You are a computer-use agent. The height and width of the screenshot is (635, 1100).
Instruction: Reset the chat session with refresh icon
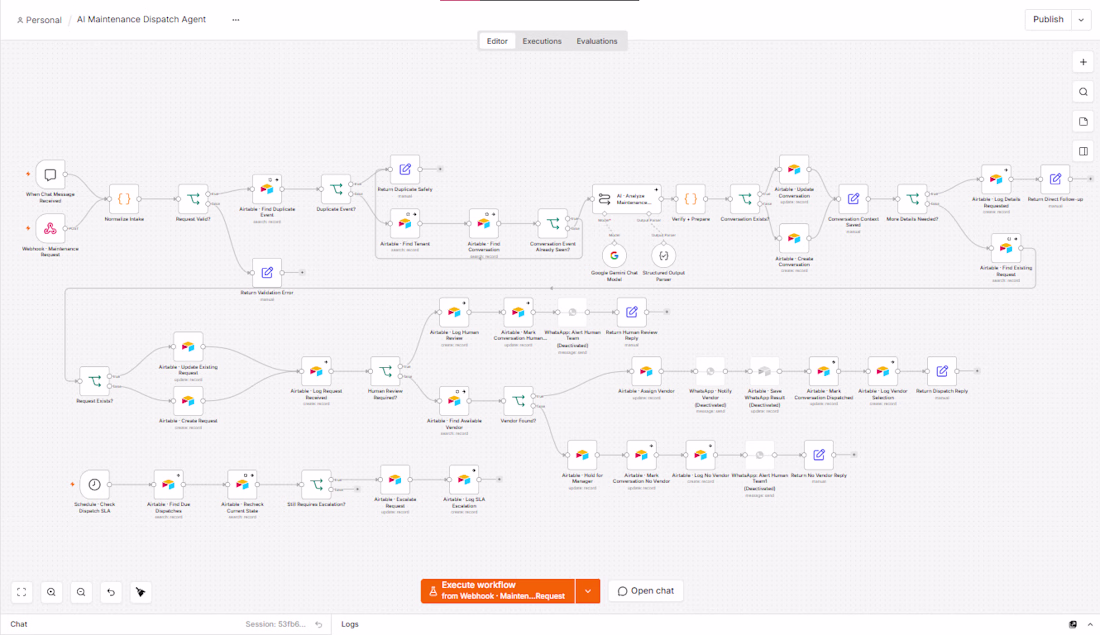(x=318, y=624)
